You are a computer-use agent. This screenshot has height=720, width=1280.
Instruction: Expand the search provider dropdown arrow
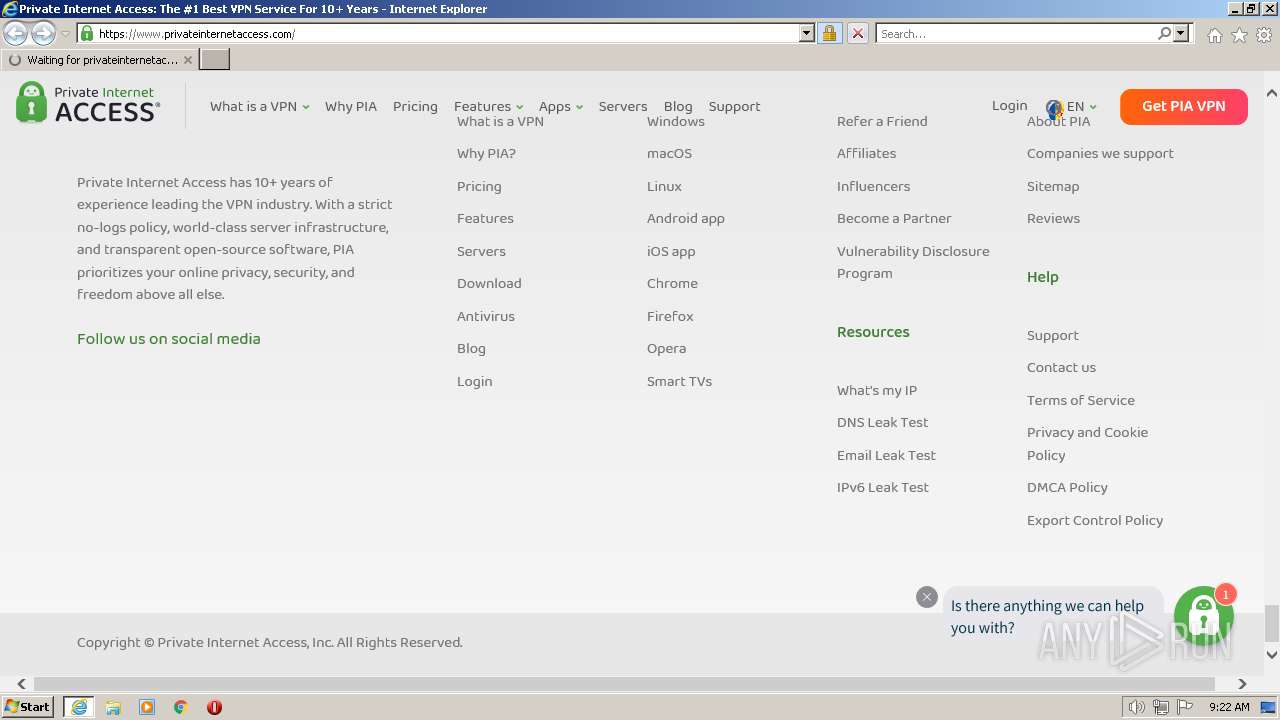pyautogui.click(x=1181, y=33)
